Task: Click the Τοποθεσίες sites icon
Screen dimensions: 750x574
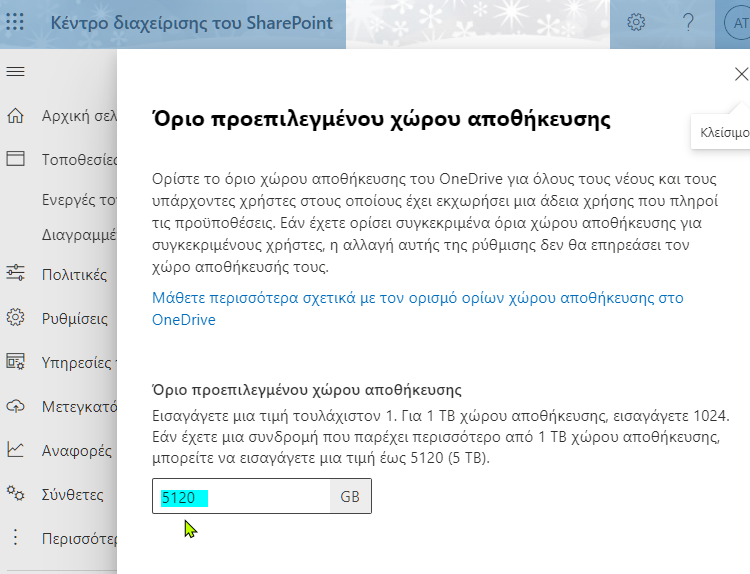Action: (x=15, y=159)
